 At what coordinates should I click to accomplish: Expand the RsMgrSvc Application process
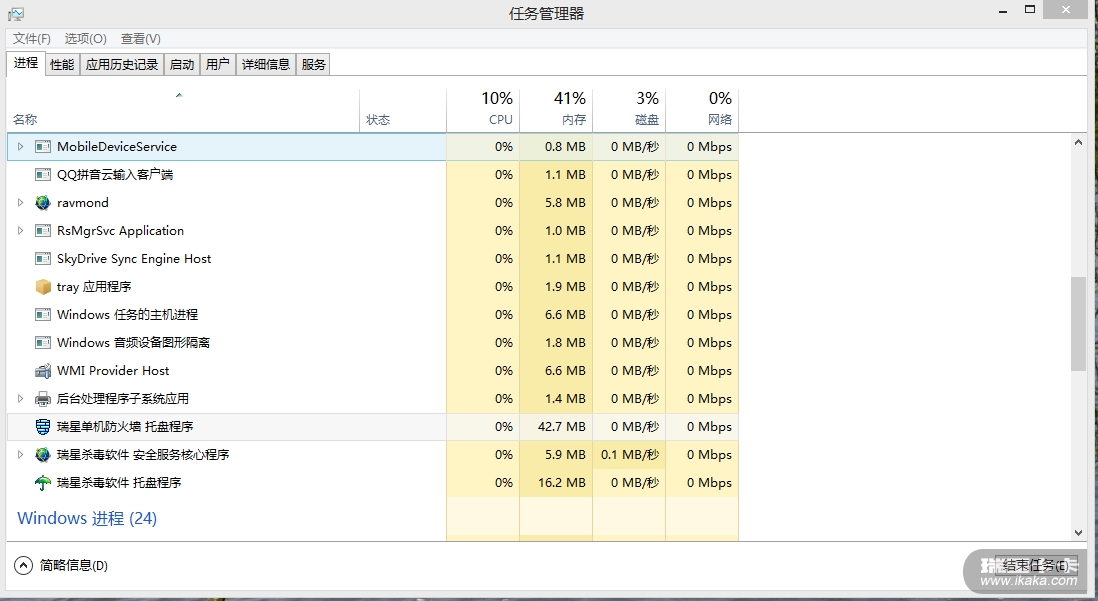(20, 231)
